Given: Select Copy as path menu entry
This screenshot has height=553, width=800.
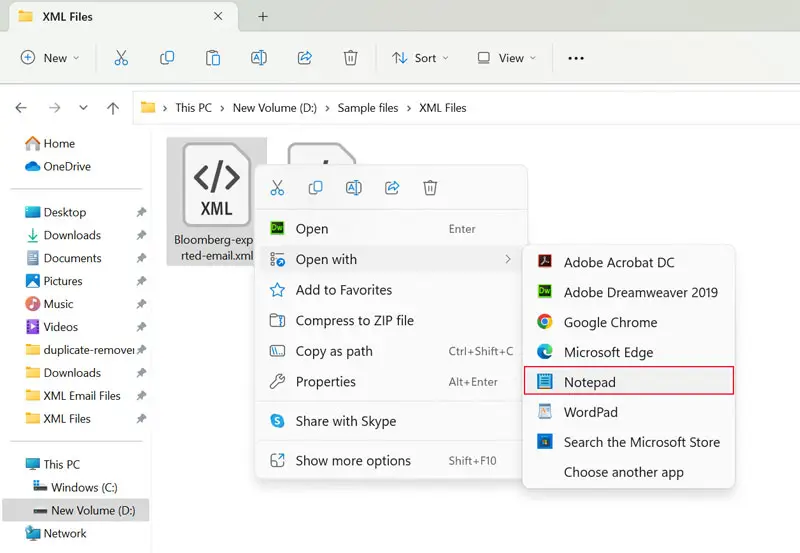Looking at the screenshot, I should coord(334,351).
